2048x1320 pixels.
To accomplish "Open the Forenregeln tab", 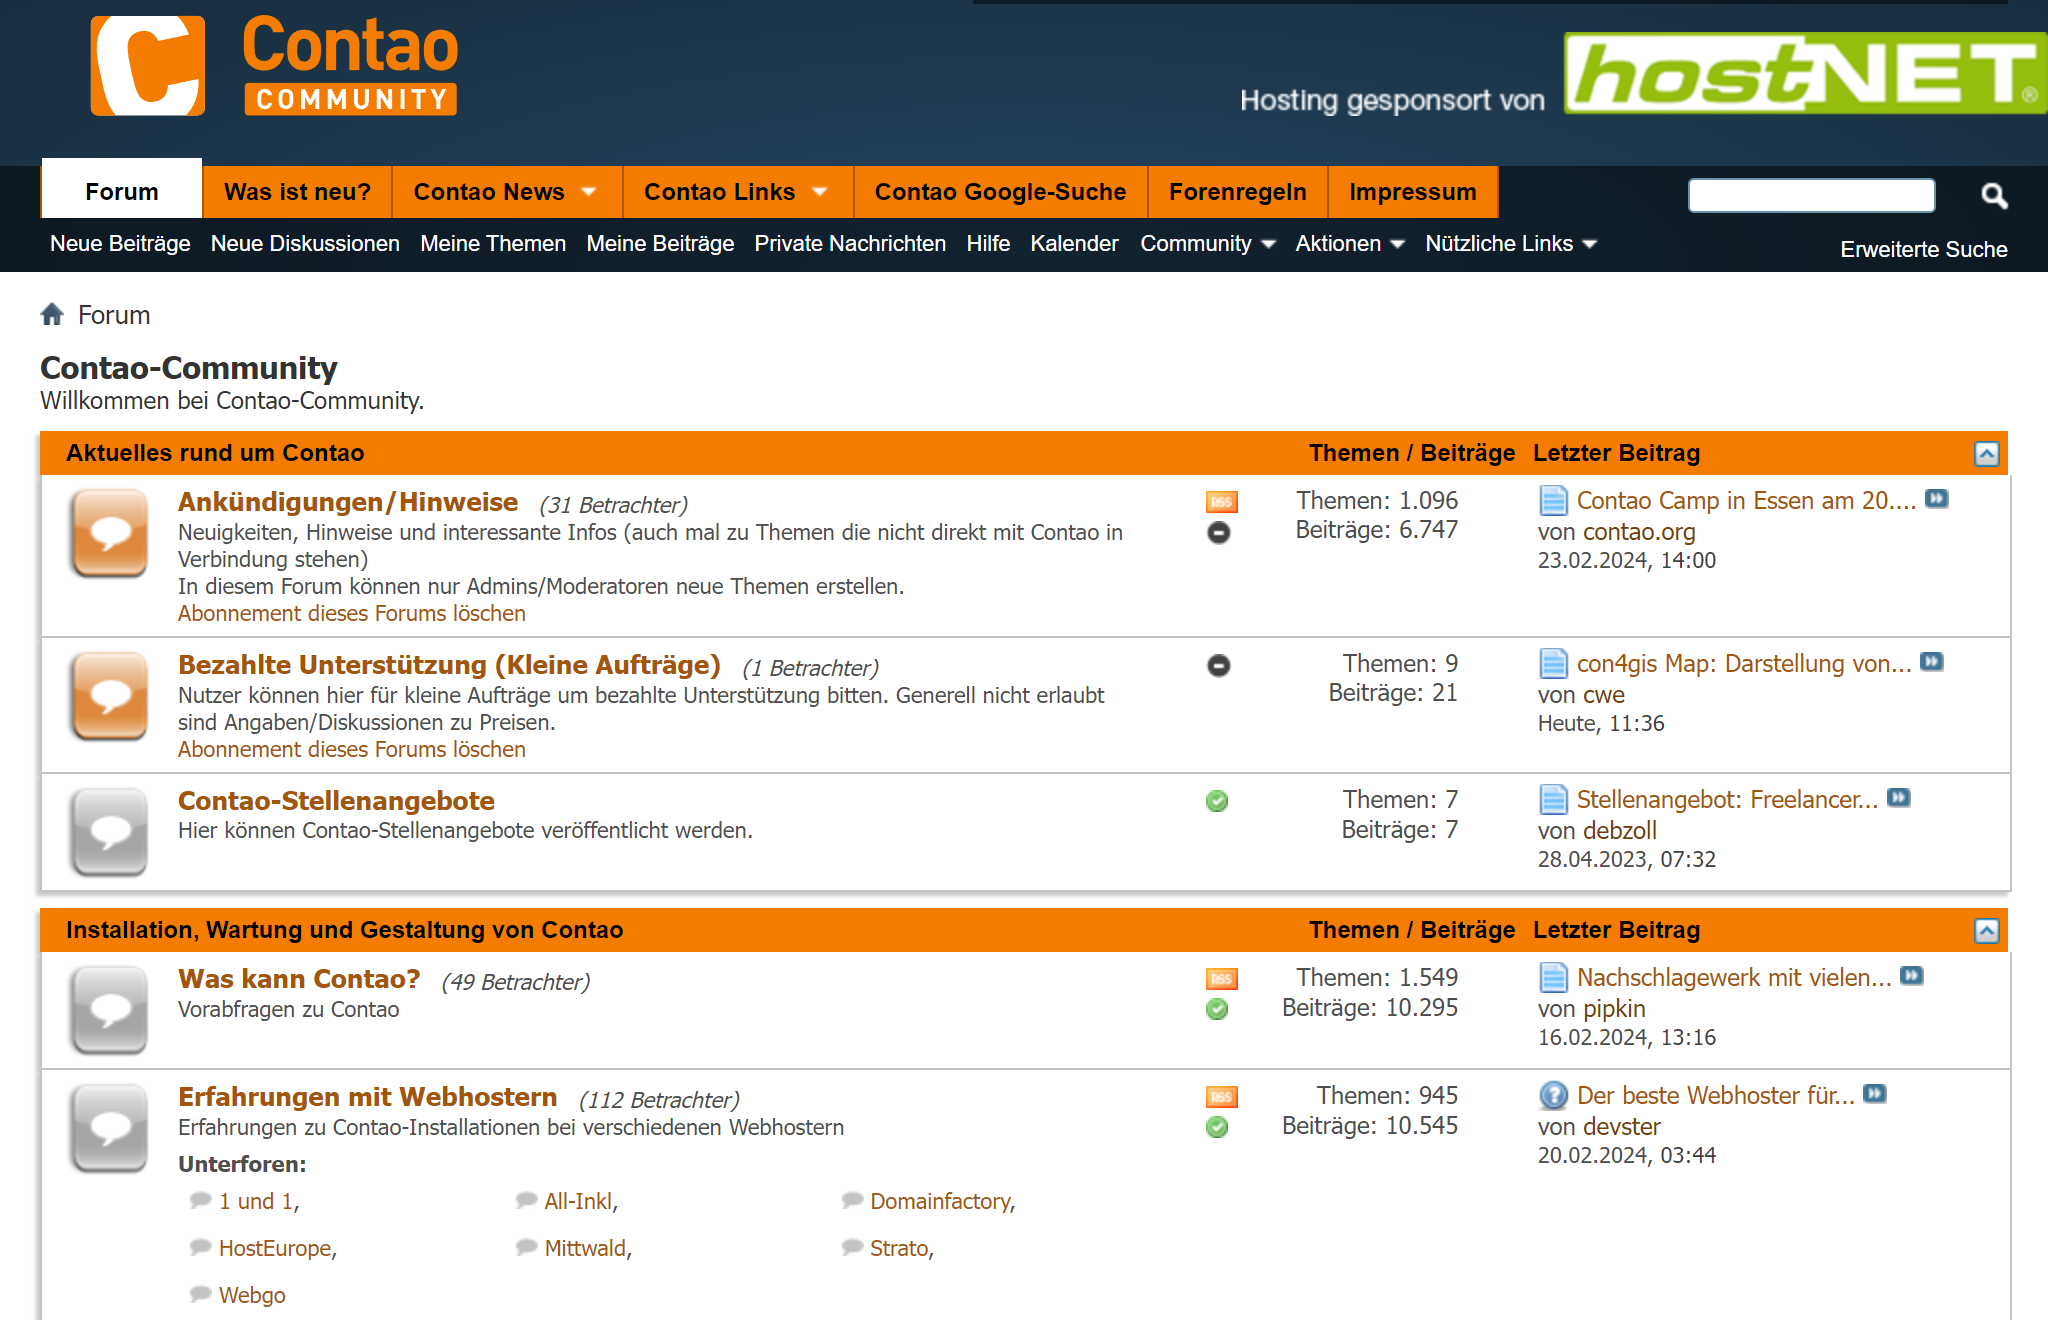I will click(1237, 192).
